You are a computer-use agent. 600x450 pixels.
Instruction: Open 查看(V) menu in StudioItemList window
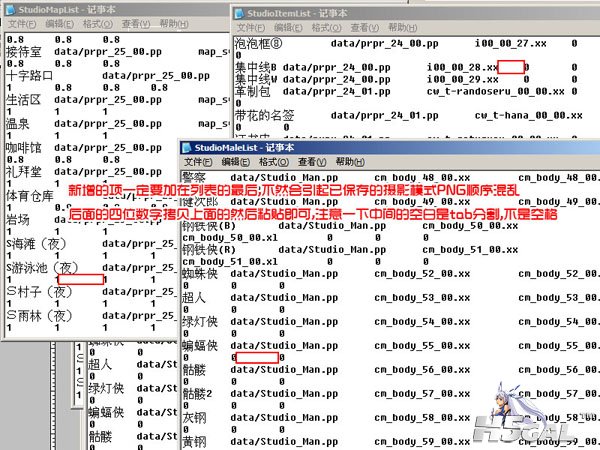(365, 28)
